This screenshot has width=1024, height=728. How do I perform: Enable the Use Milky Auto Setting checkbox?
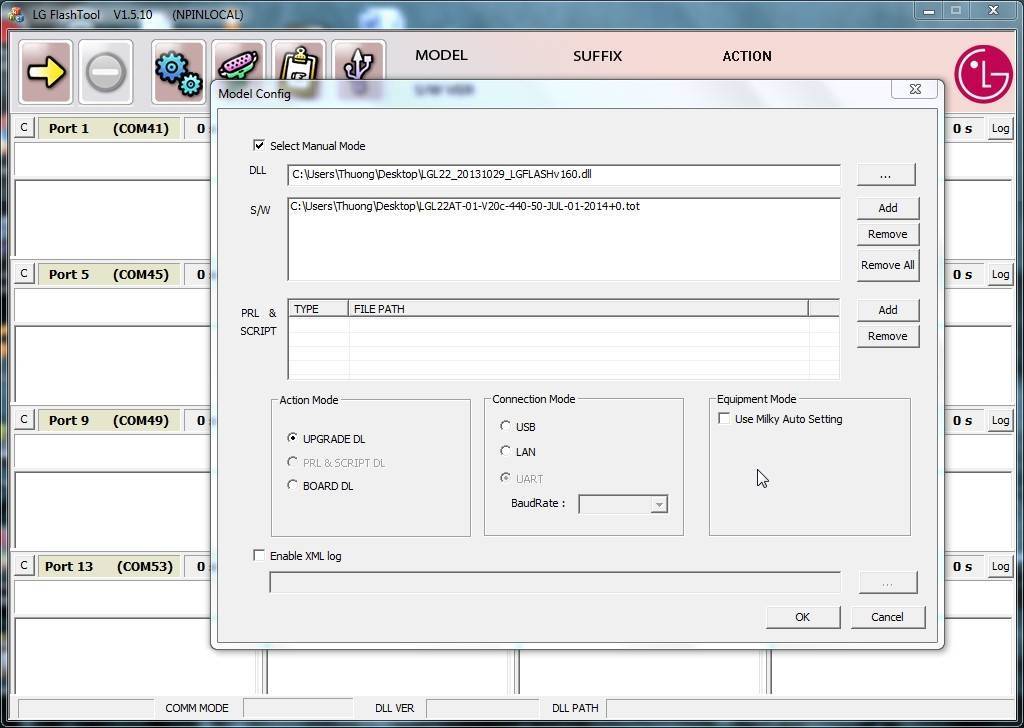click(724, 419)
